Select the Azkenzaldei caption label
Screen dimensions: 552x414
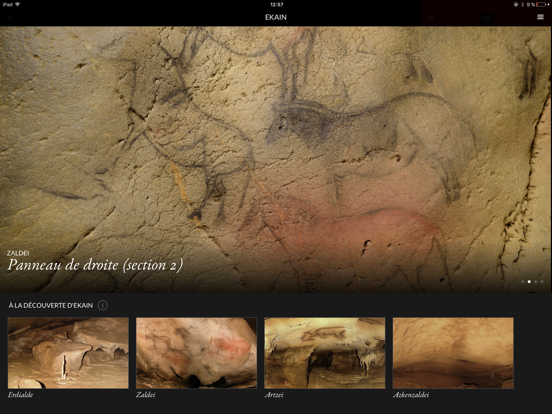(x=411, y=395)
